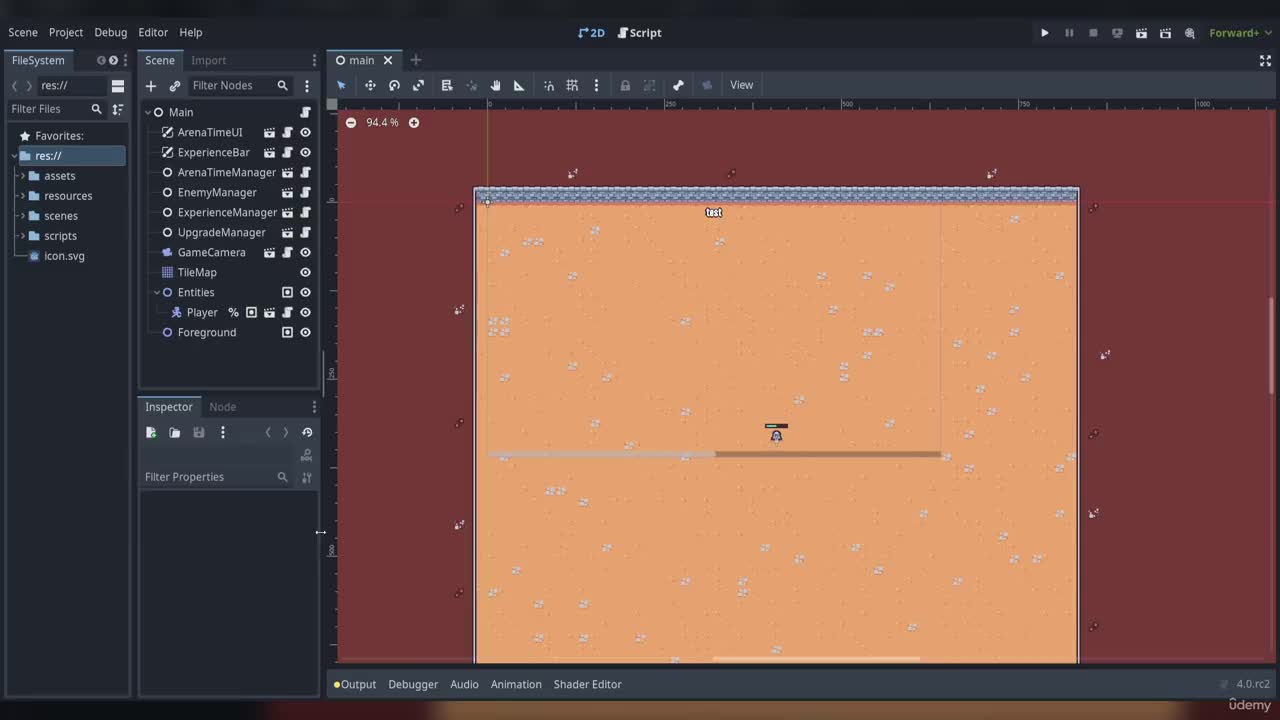Toggle the FileSystem split mode icon

point(118,86)
